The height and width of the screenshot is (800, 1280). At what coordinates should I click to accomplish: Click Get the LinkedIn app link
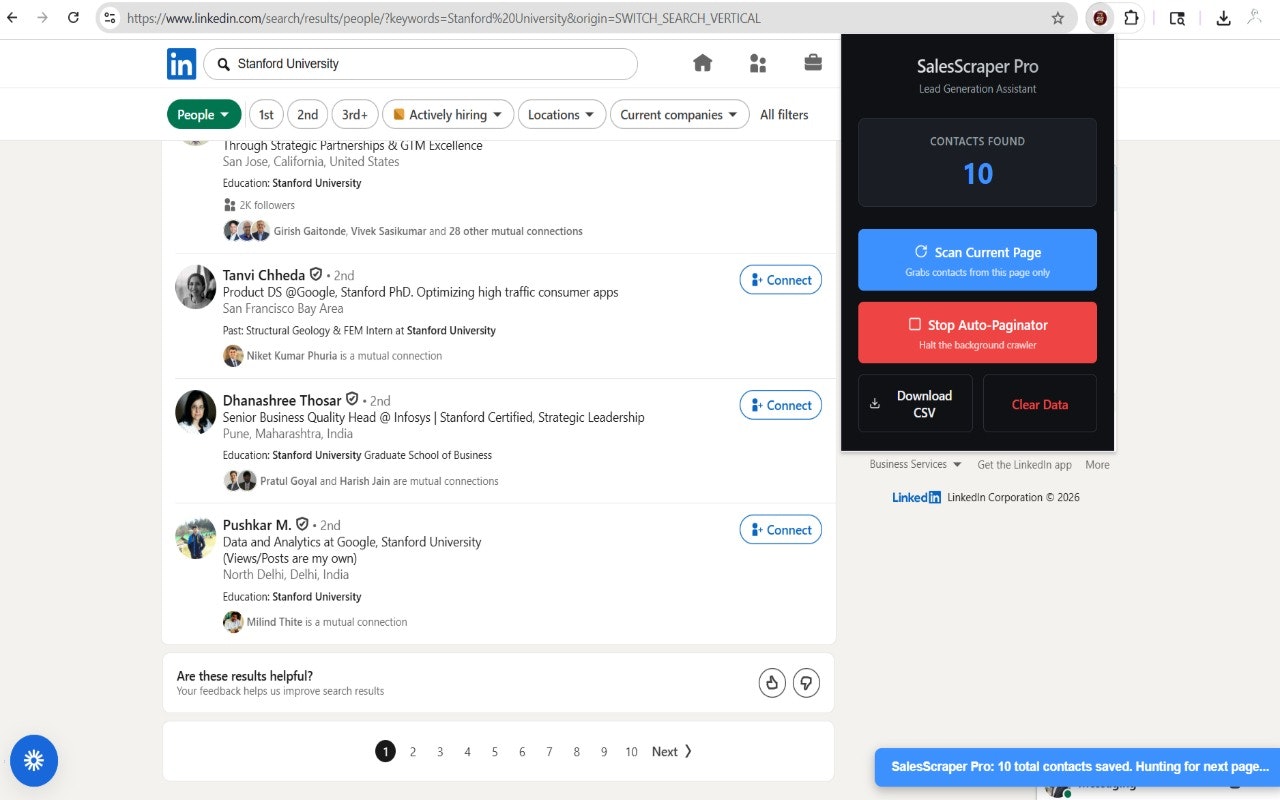[x=1024, y=464]
